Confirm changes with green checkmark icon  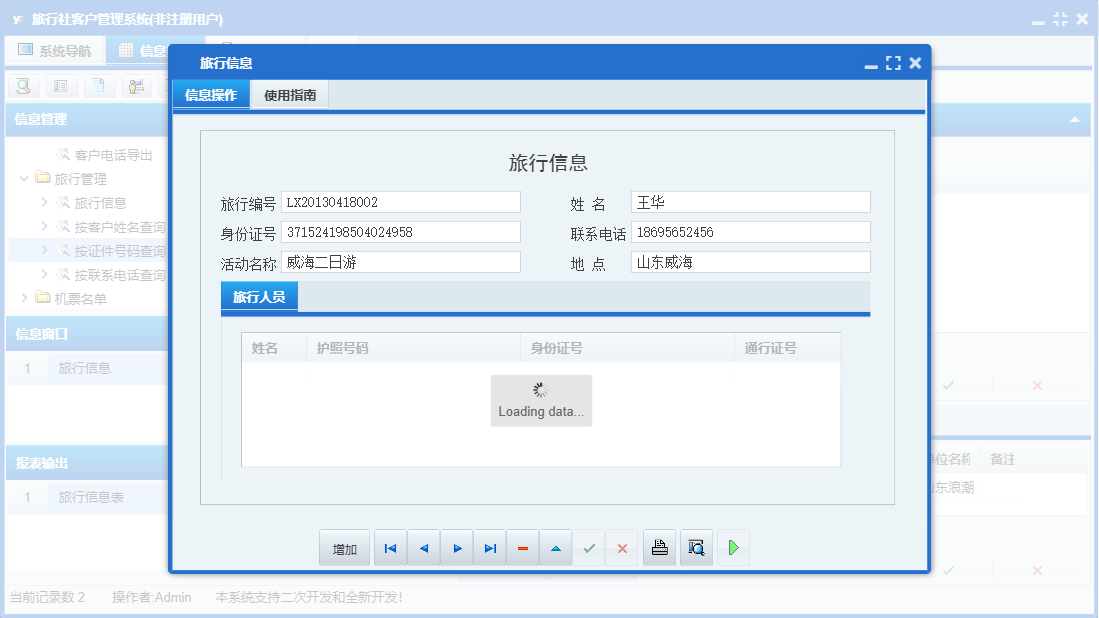tap(589, 547)
